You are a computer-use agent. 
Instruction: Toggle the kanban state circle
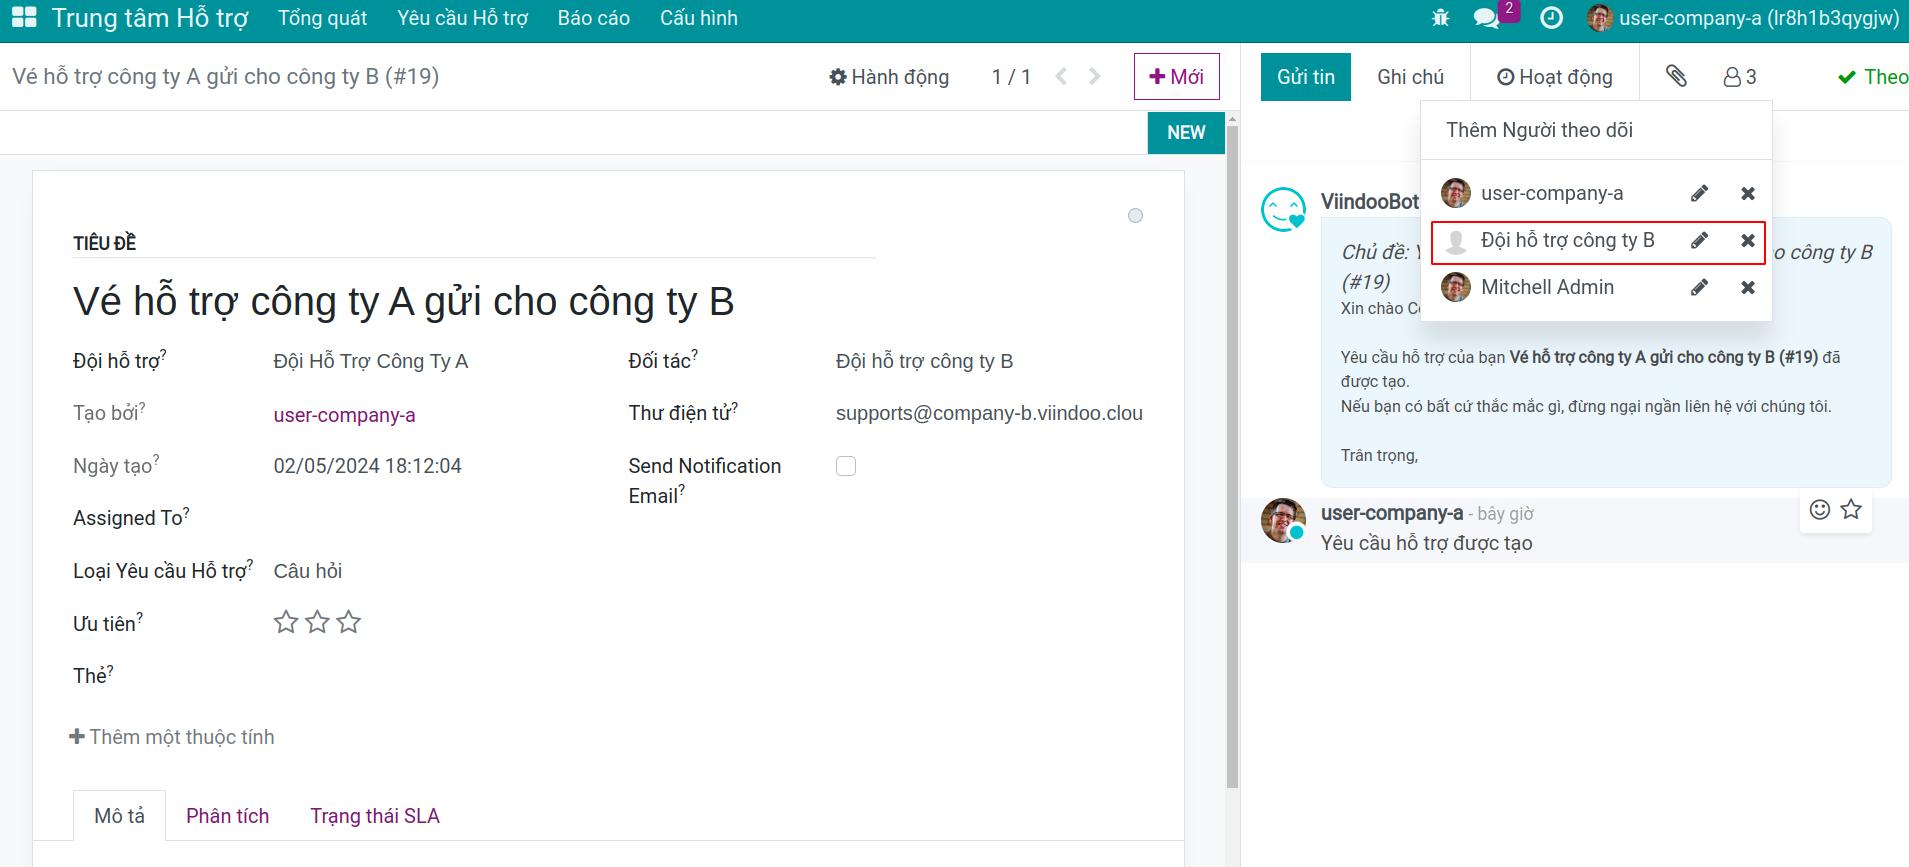tap(1135, 216)
